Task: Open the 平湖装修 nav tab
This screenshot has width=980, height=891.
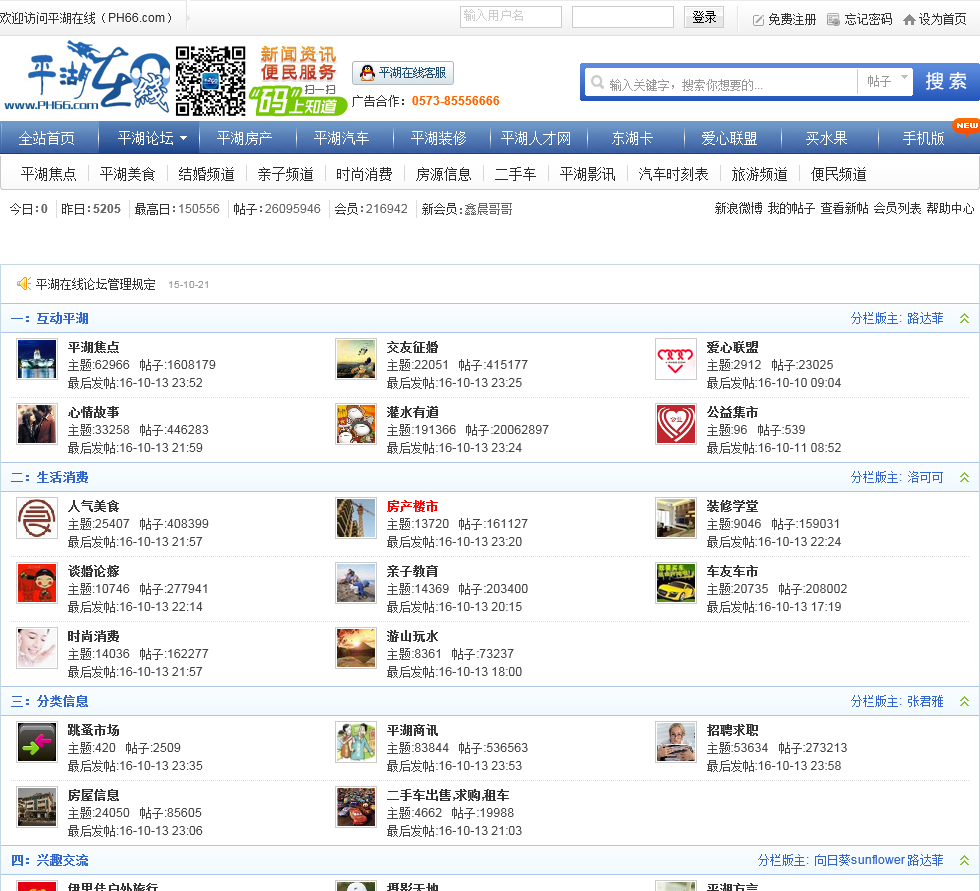Action: (439, 138)
